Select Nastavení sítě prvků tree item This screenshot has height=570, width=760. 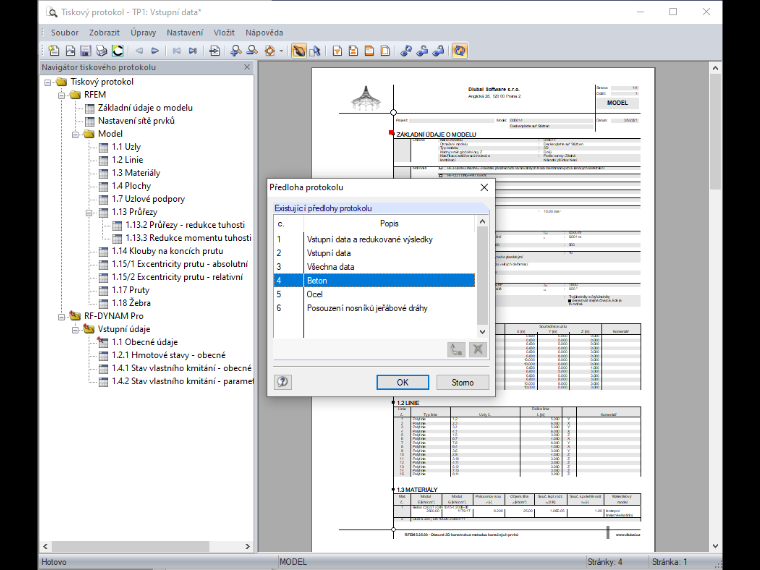(136, 121)
